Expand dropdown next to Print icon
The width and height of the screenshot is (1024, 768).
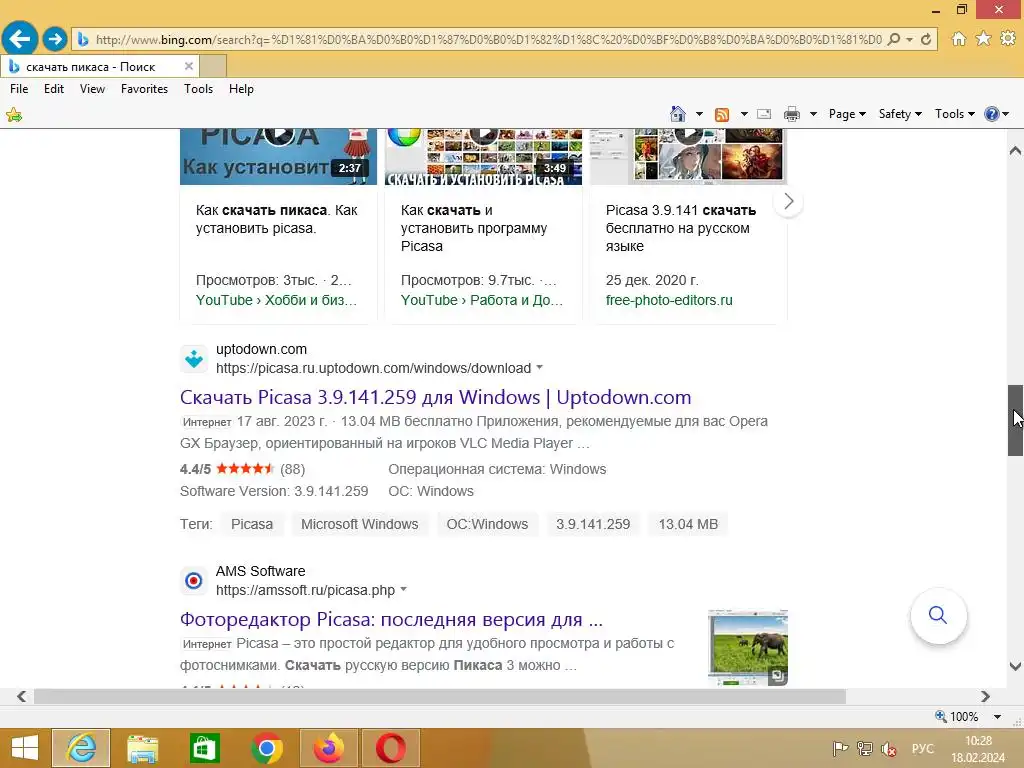click(813, 114)
